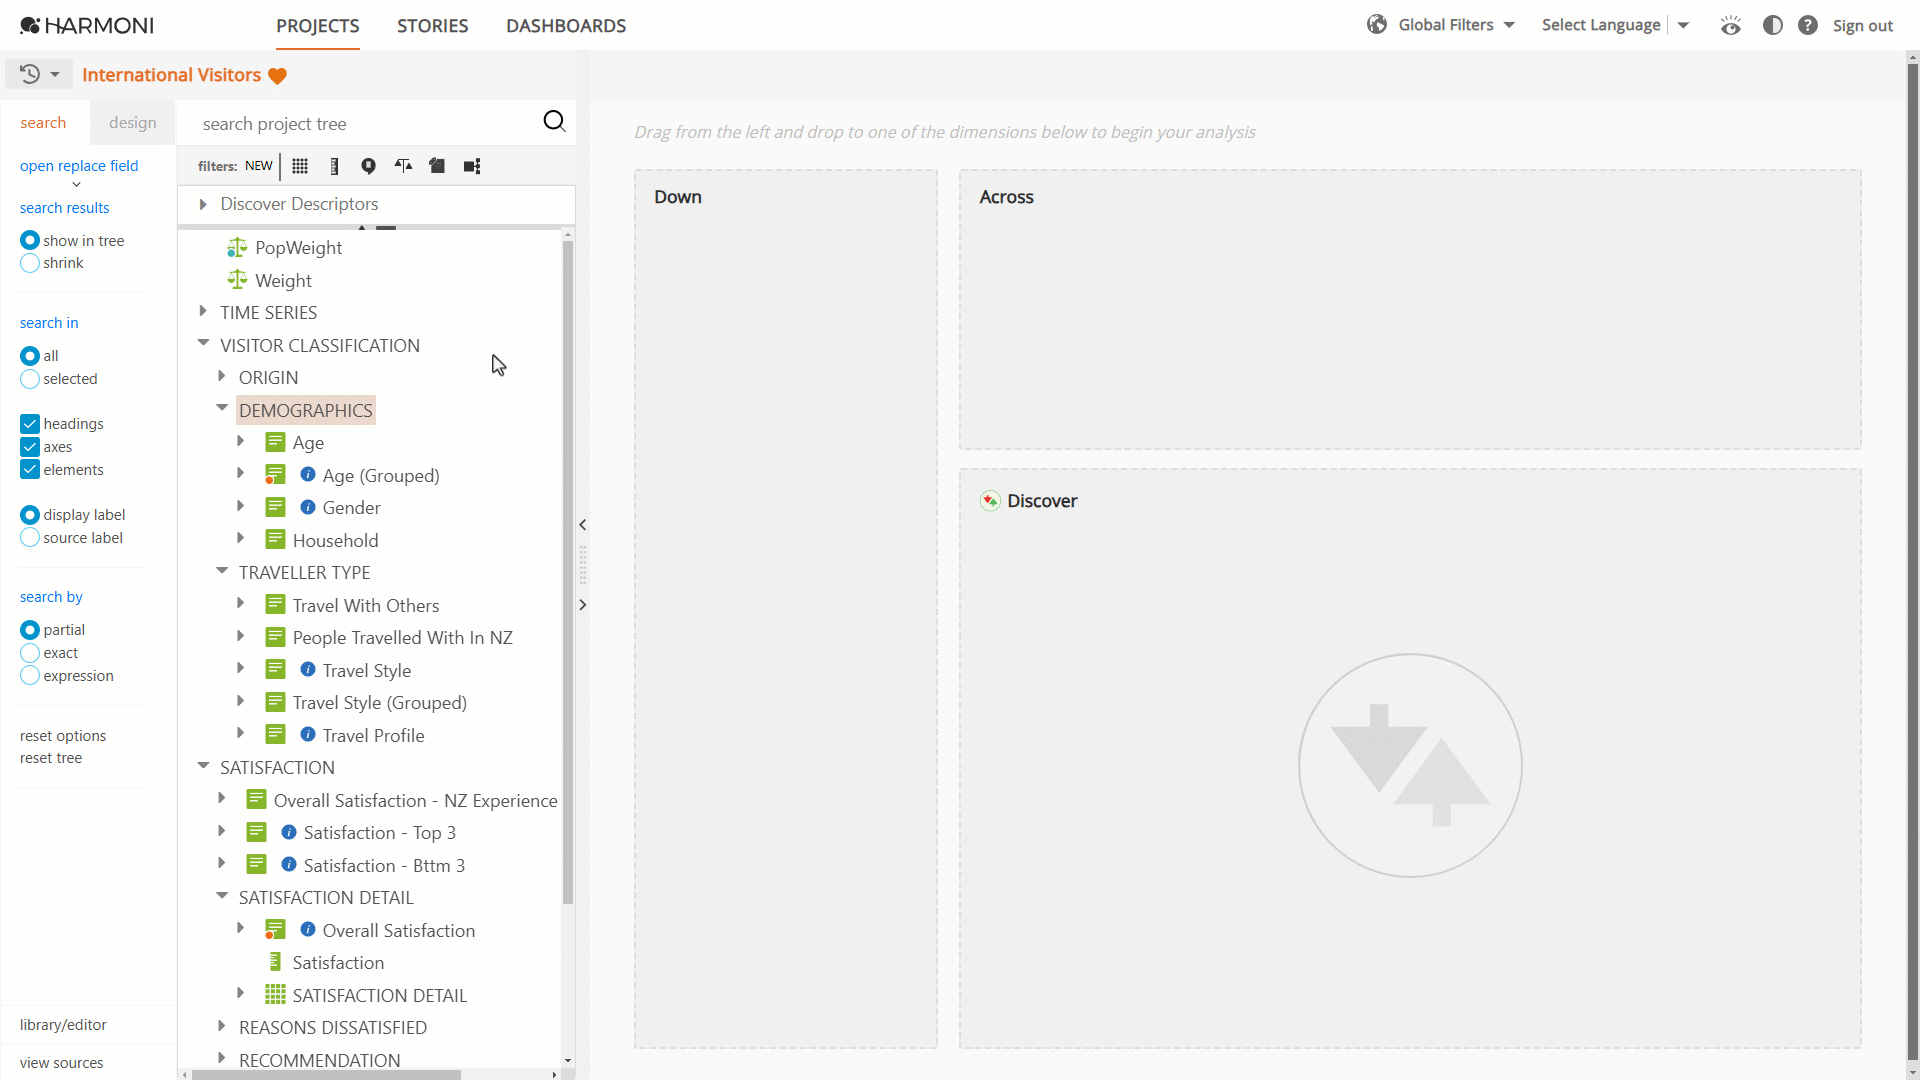Click the hierarchy filter icon

(472, 166)
